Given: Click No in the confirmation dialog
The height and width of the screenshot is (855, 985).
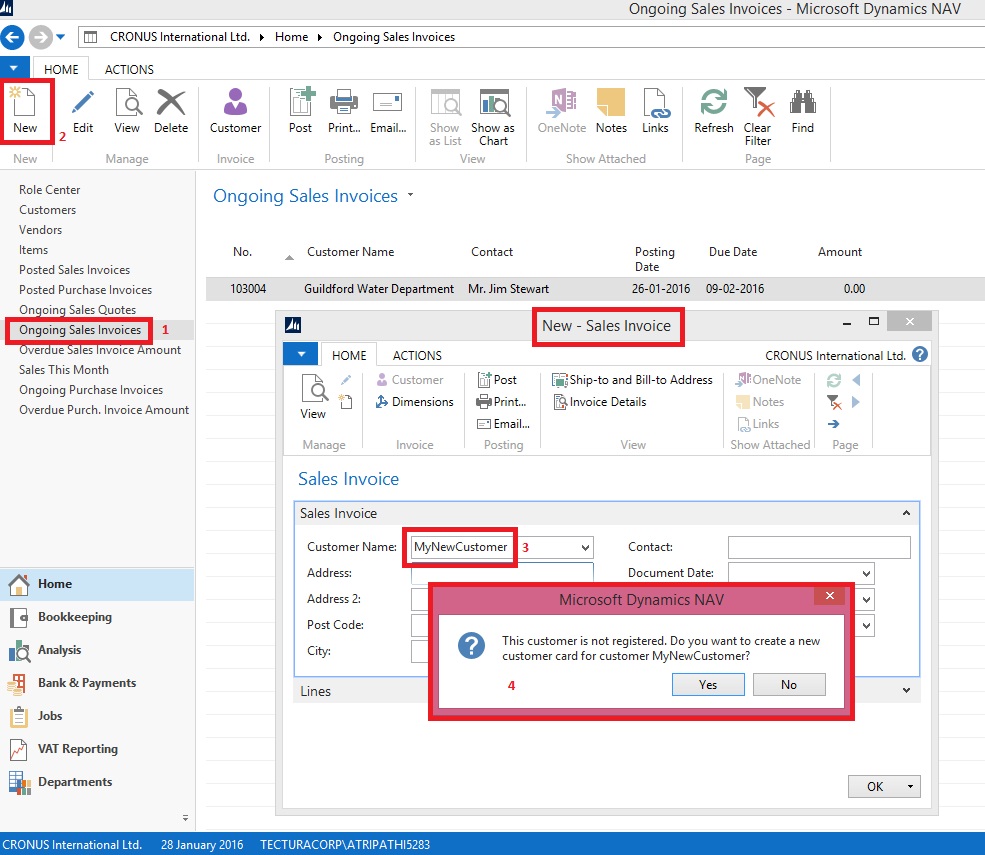Looking at the screenshot, I should [x=789, y=685].
